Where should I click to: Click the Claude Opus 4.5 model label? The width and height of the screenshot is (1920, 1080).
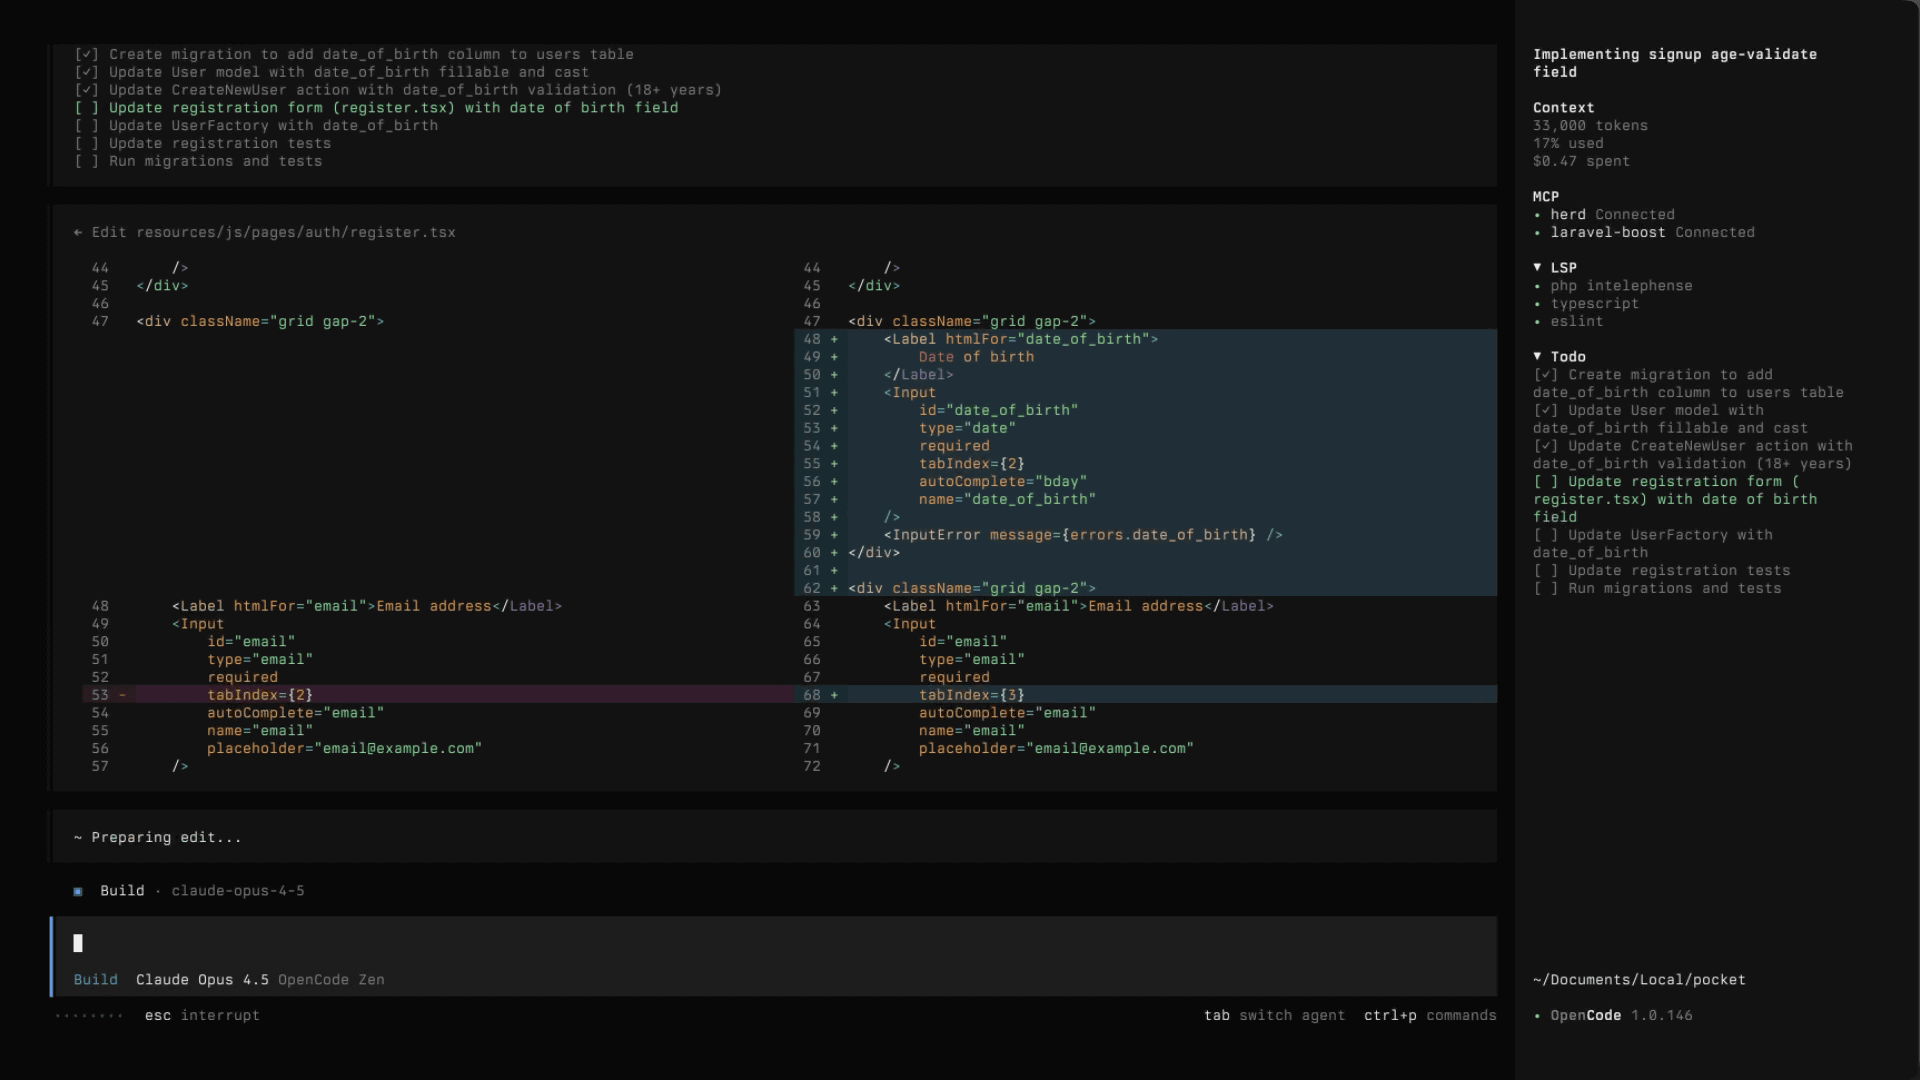[202, 980]
